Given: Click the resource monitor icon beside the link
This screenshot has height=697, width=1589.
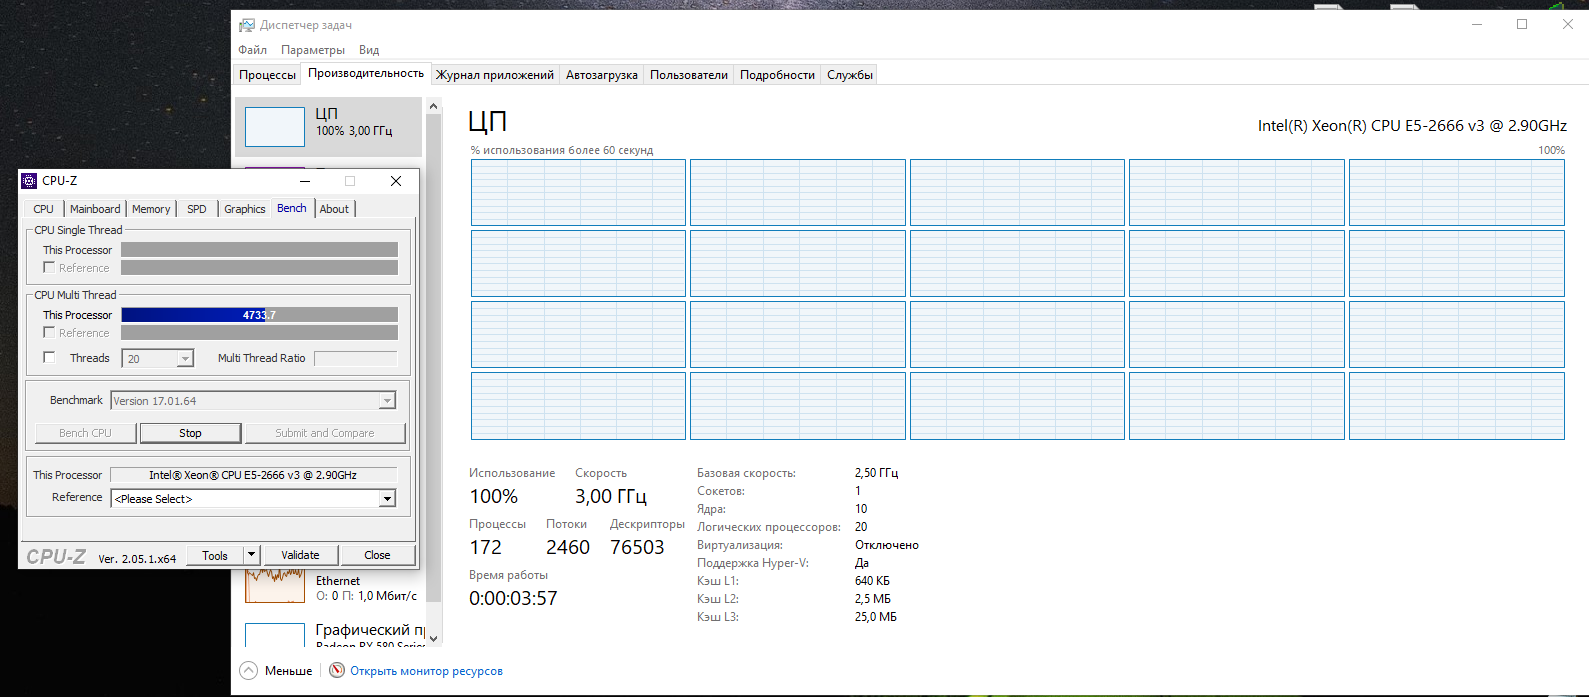Looking at the screenshot, I should (337, 671).
